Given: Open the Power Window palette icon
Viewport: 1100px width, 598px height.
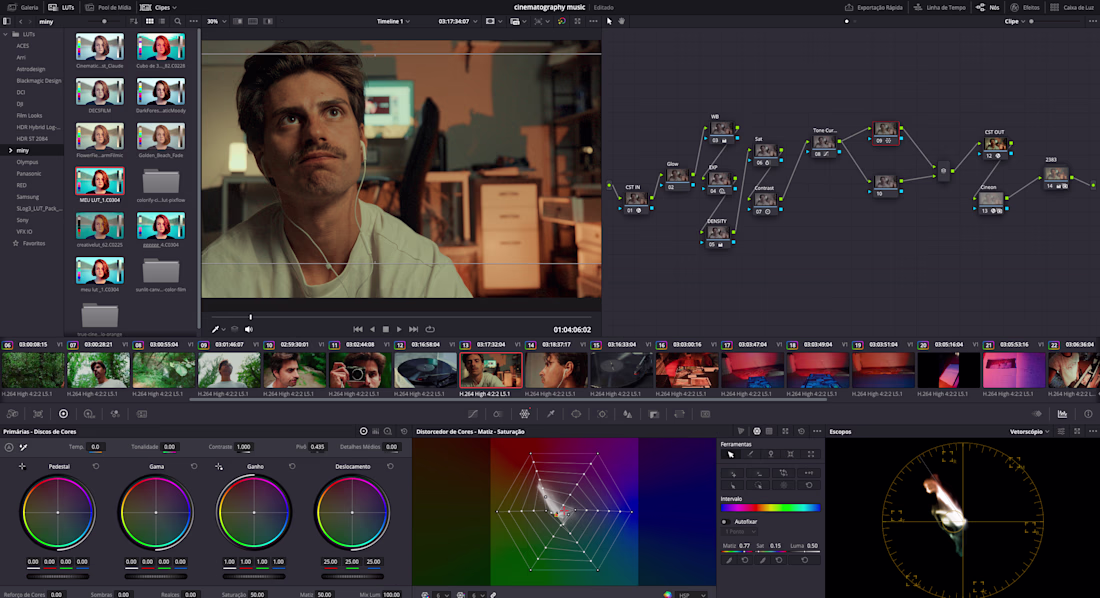Looking at the screenshot, I should point(576,414).
